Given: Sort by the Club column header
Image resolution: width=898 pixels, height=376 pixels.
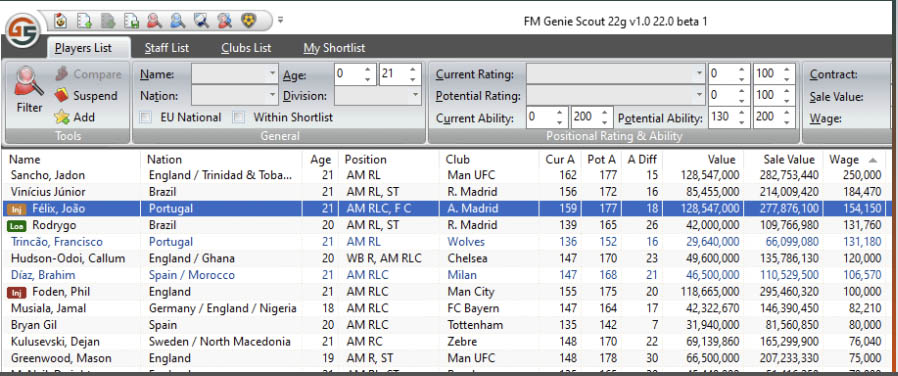Looking at the screenshot, I should tap(490, 160).
